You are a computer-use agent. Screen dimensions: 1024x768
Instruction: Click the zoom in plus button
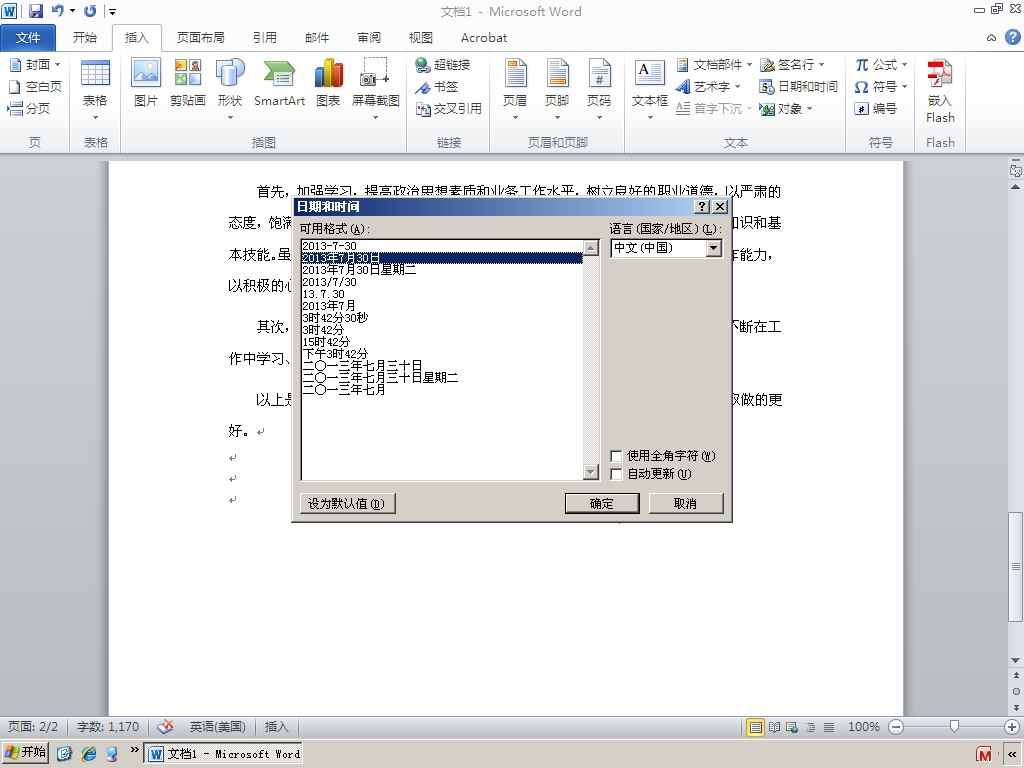(1012, 727)
